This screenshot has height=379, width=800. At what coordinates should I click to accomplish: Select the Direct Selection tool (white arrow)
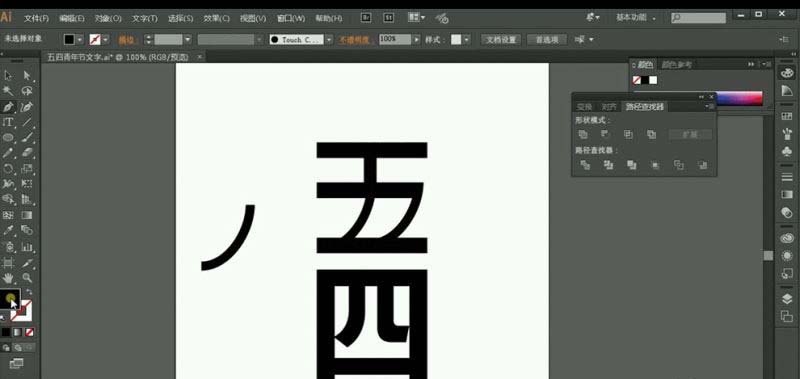[27, 75]
